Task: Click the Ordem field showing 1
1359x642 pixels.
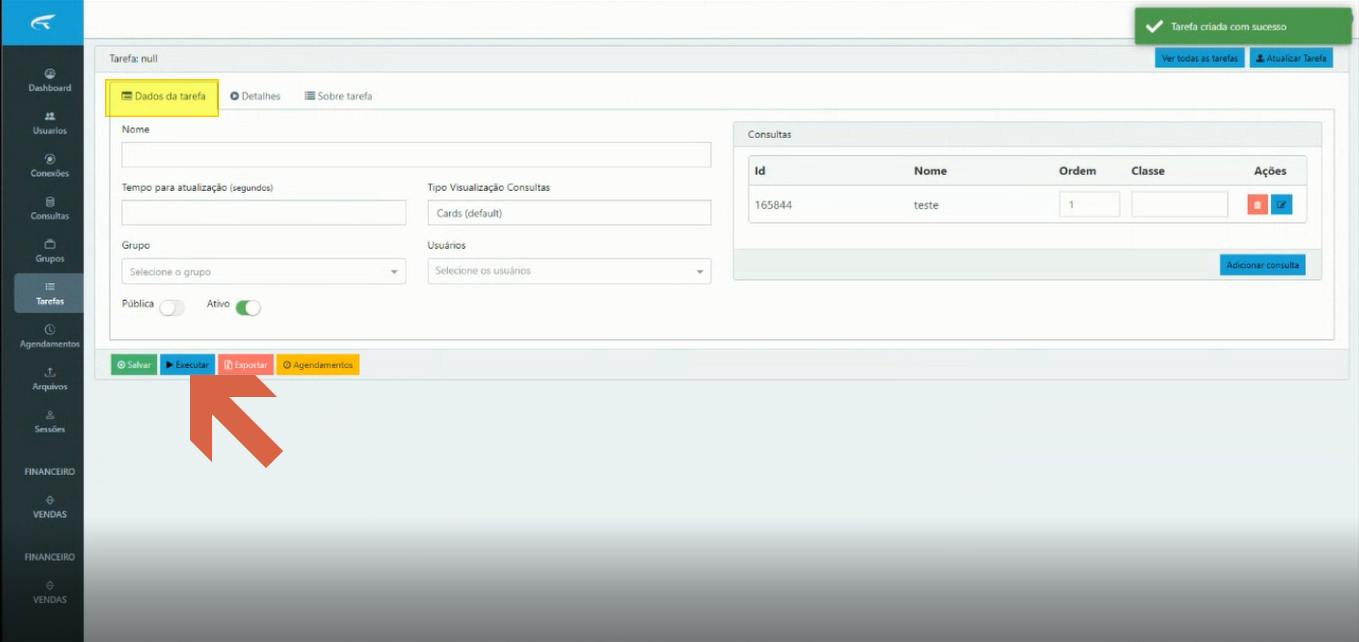Action: click(x=1089, y=204)
